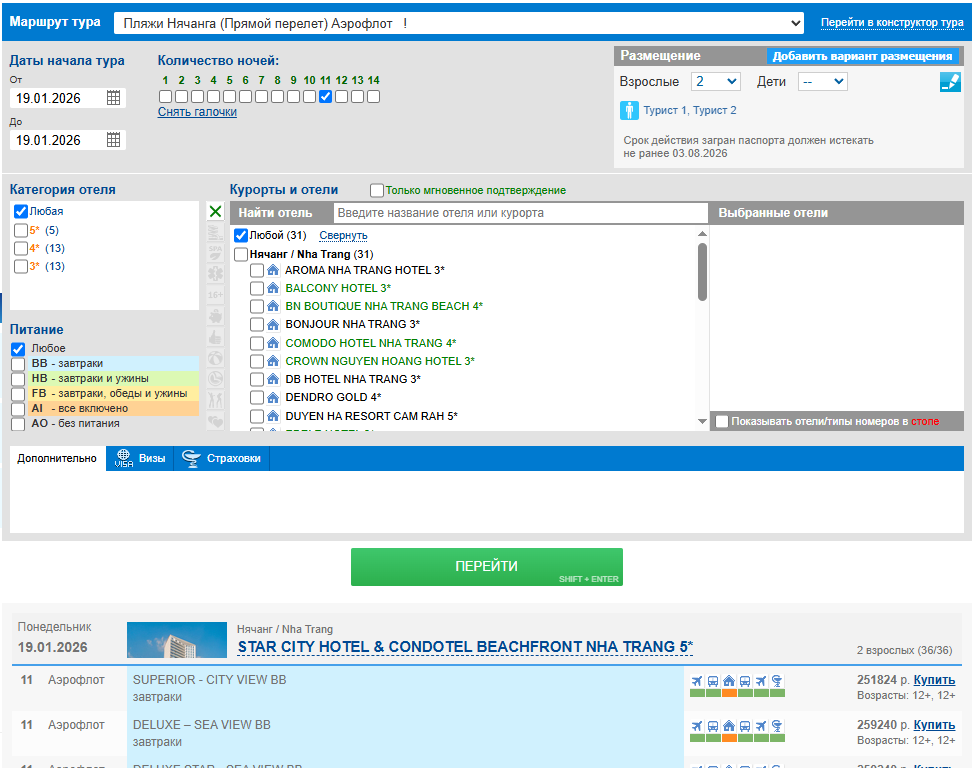Click the green X reset filters icon
This screenshot has width=972, height=768.
tap(215, 212)
